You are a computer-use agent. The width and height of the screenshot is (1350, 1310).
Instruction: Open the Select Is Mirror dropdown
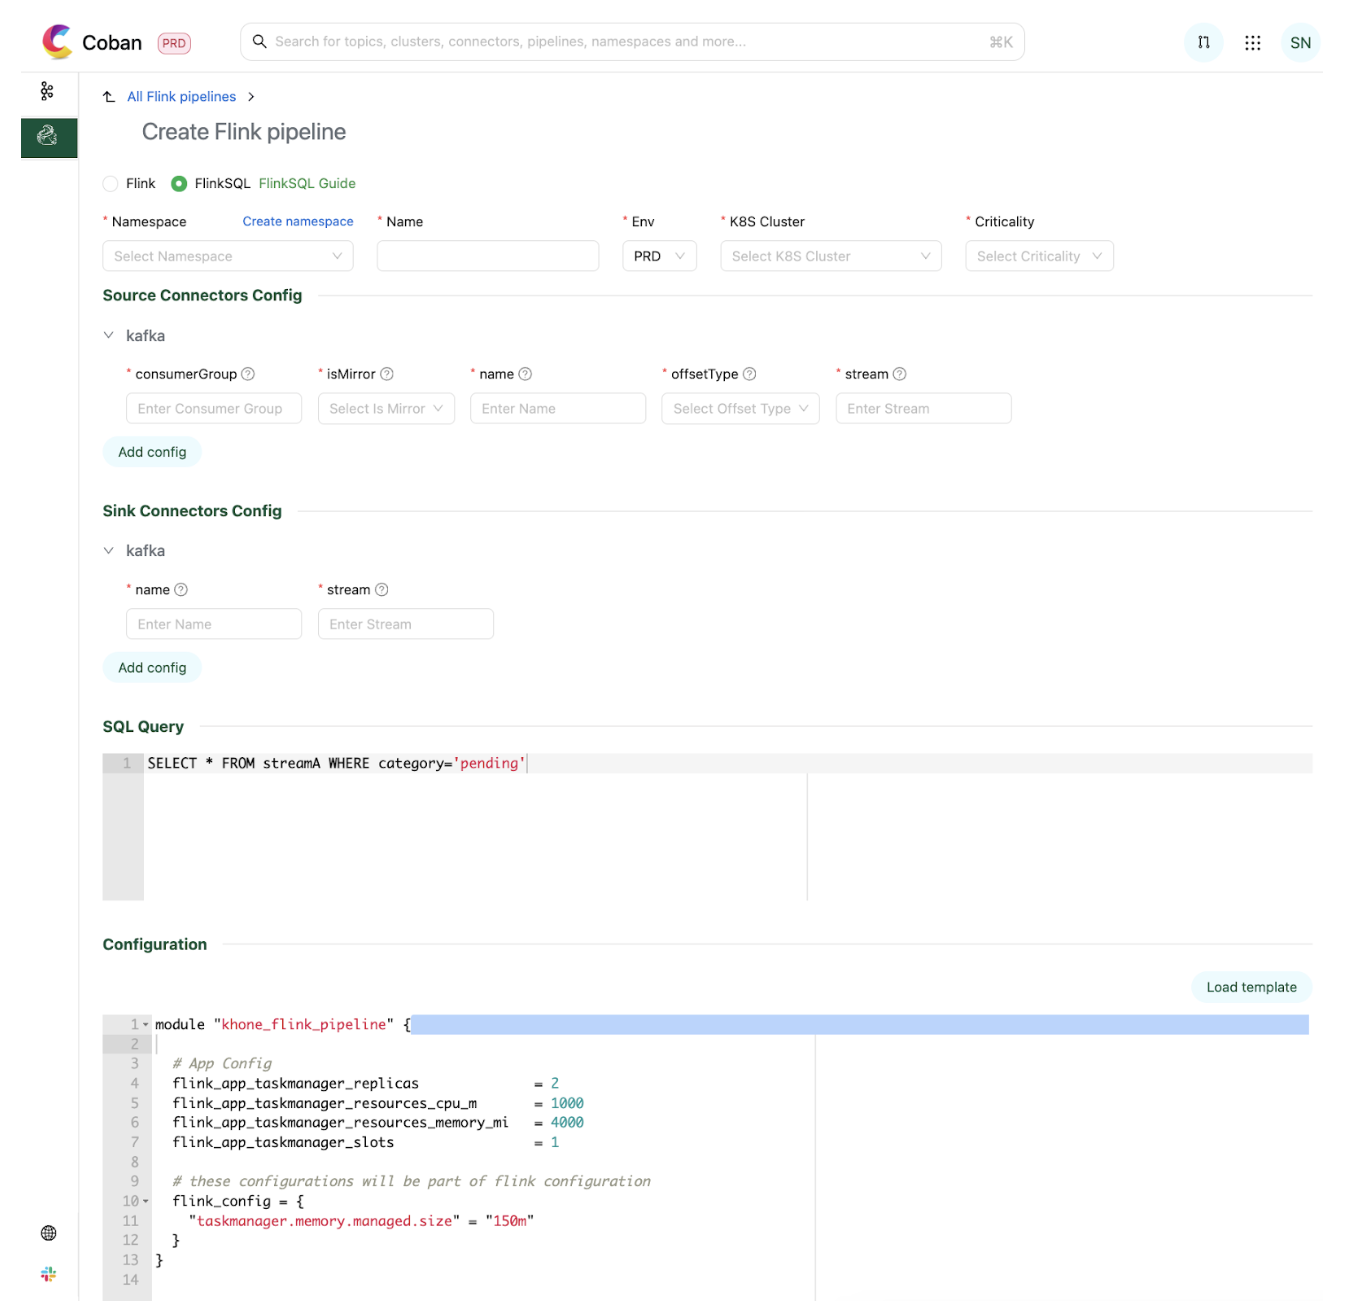[386, 408]
